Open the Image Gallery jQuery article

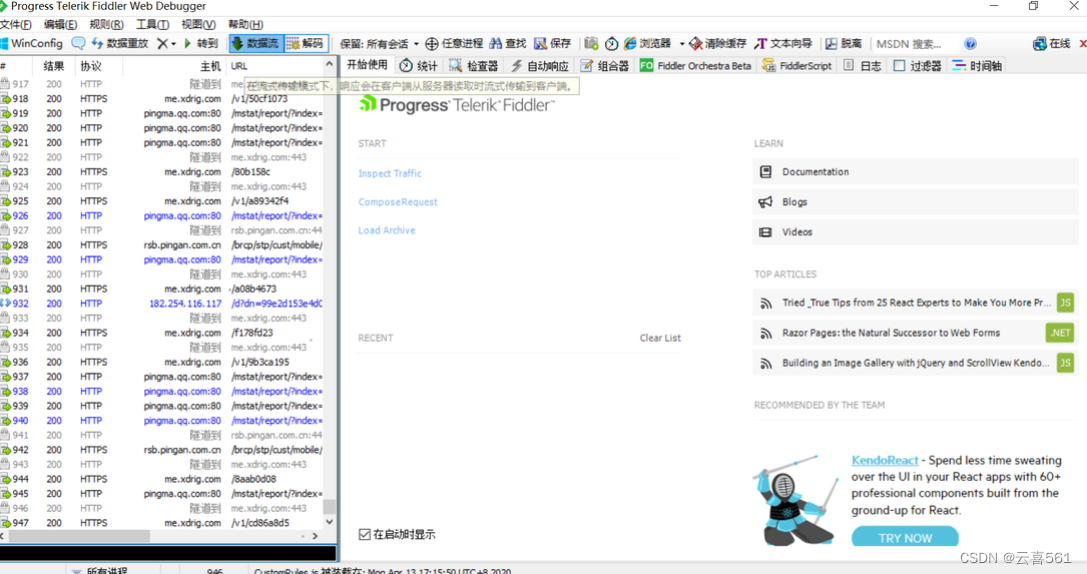coord(915,363)
